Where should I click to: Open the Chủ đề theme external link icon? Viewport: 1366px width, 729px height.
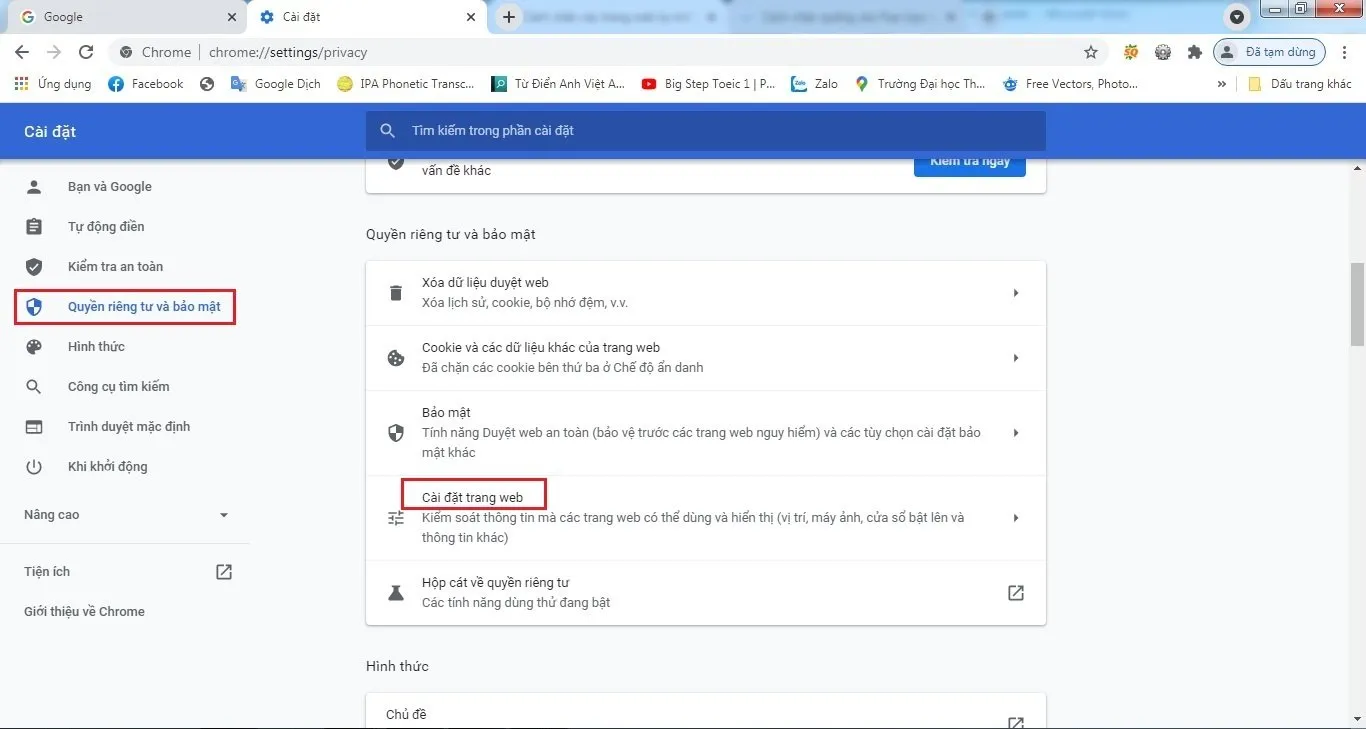1016,722
